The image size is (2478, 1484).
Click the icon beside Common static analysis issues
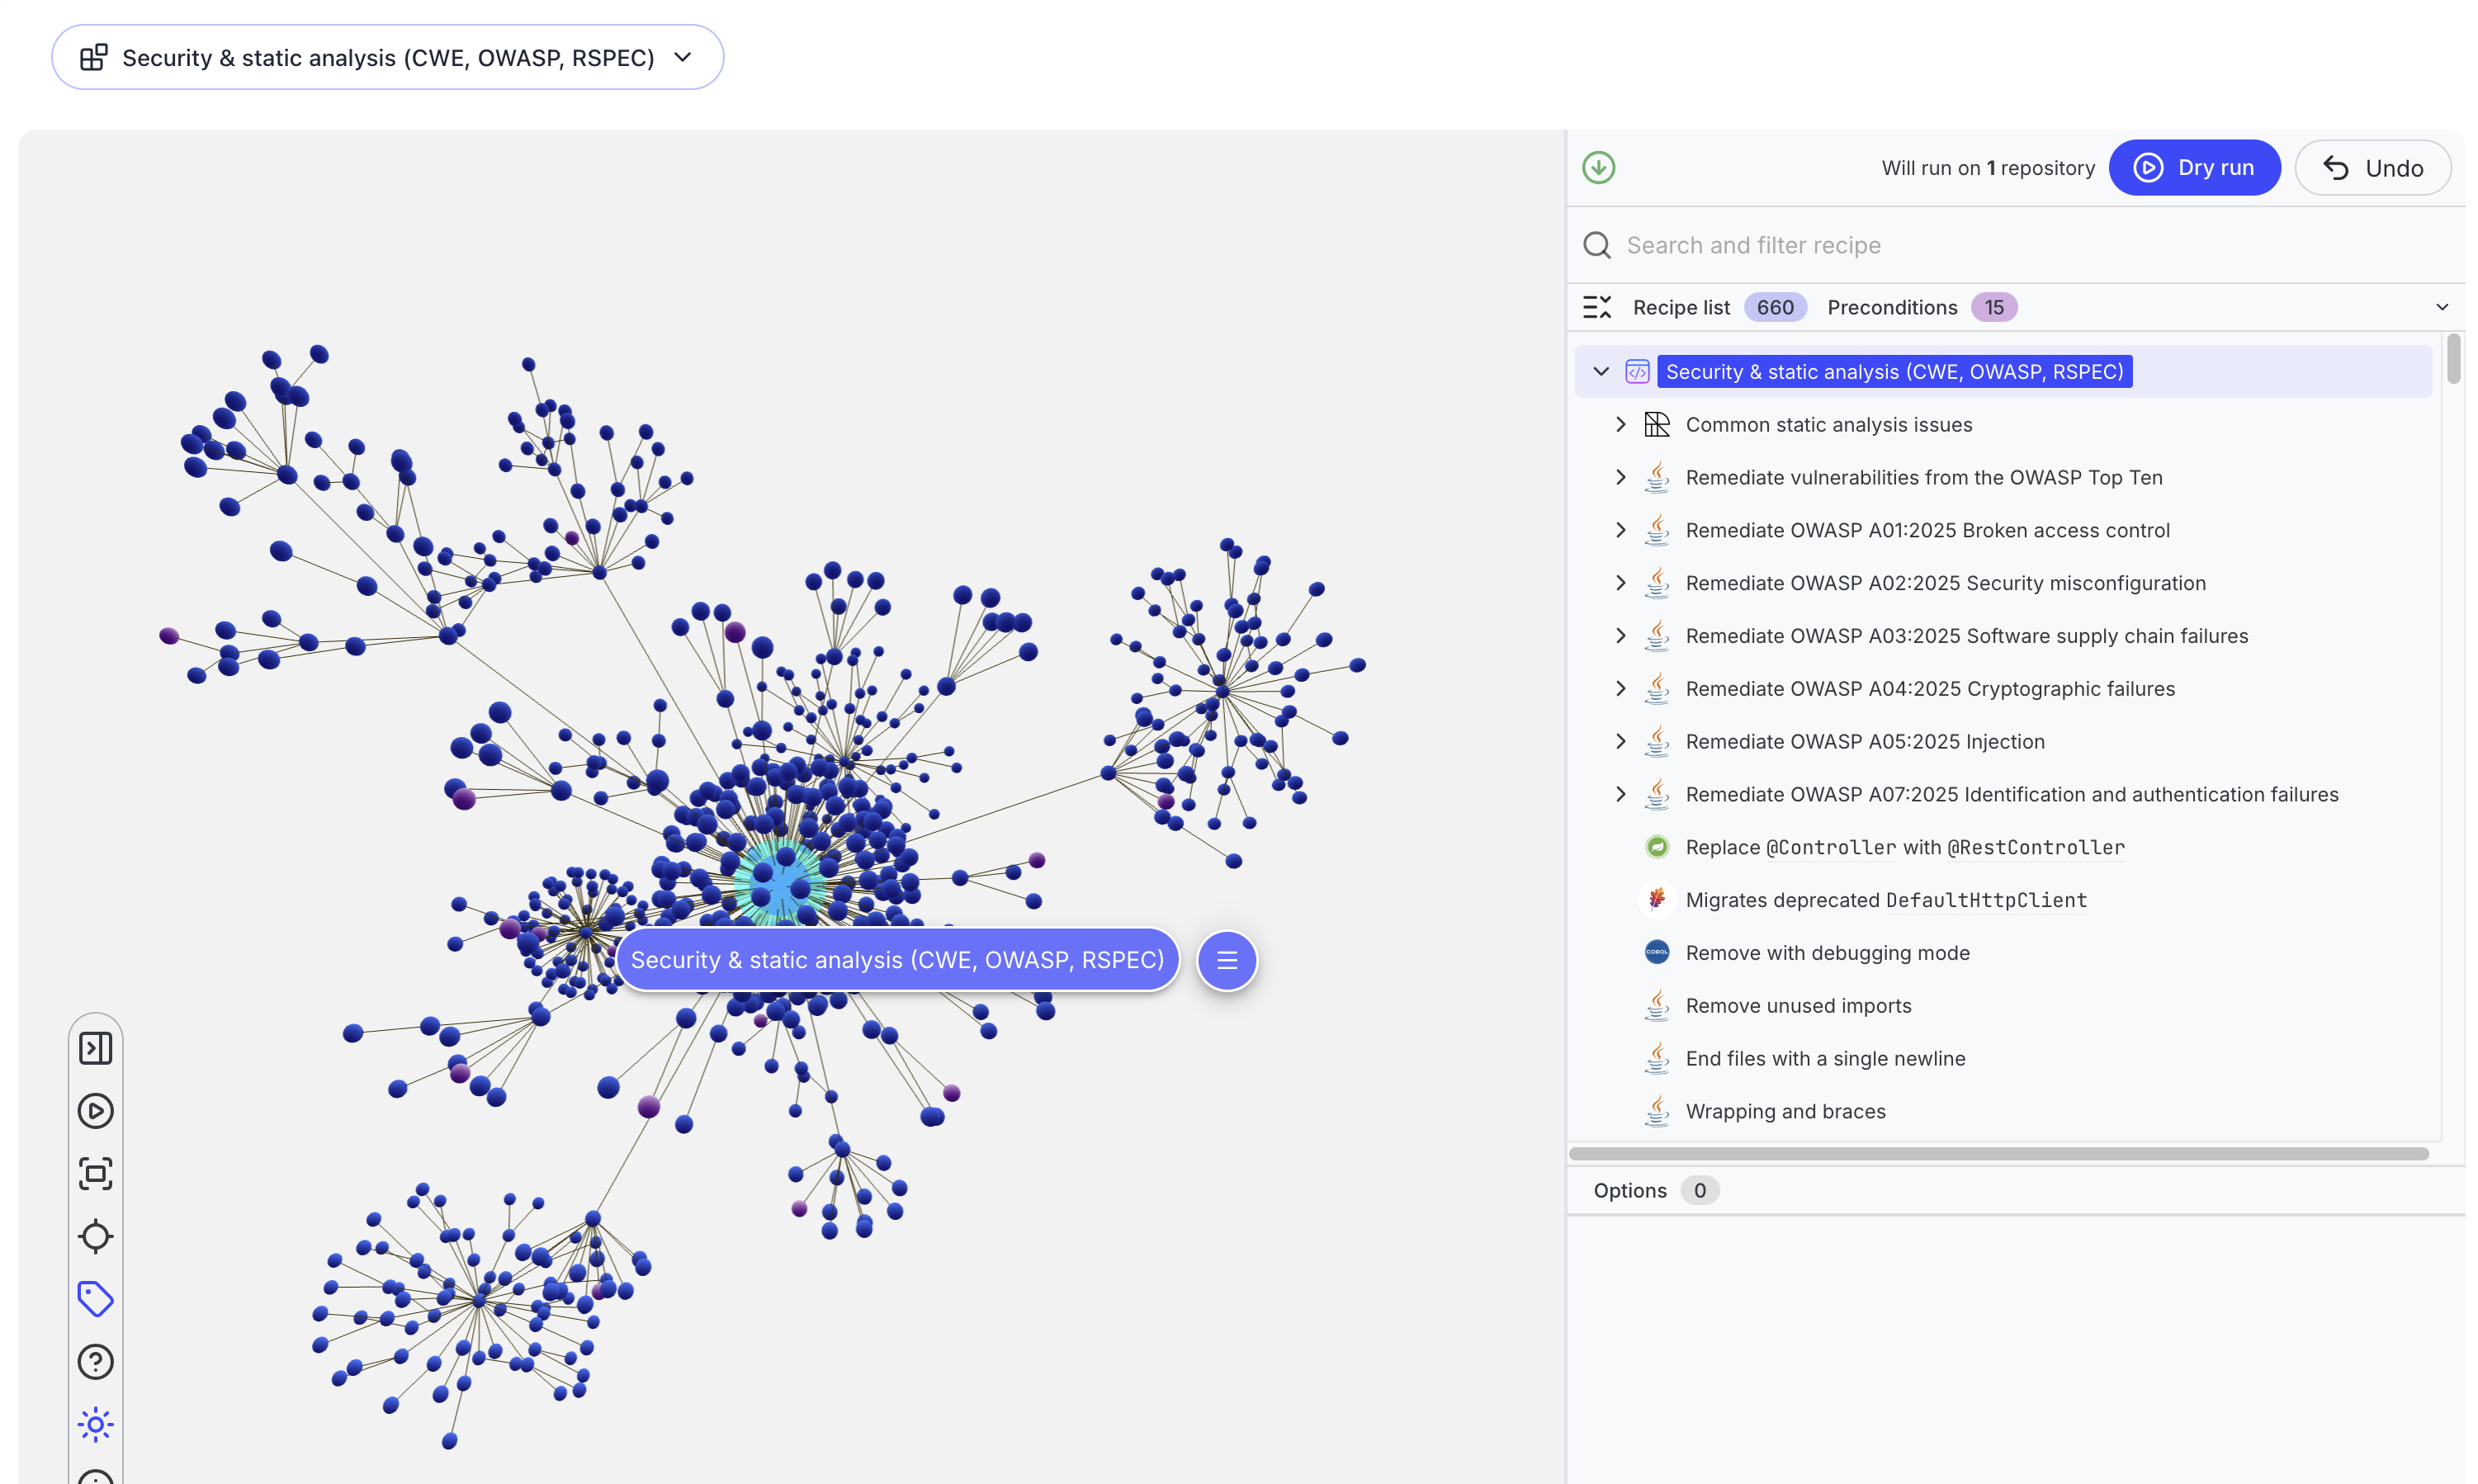pos(1656,425)
